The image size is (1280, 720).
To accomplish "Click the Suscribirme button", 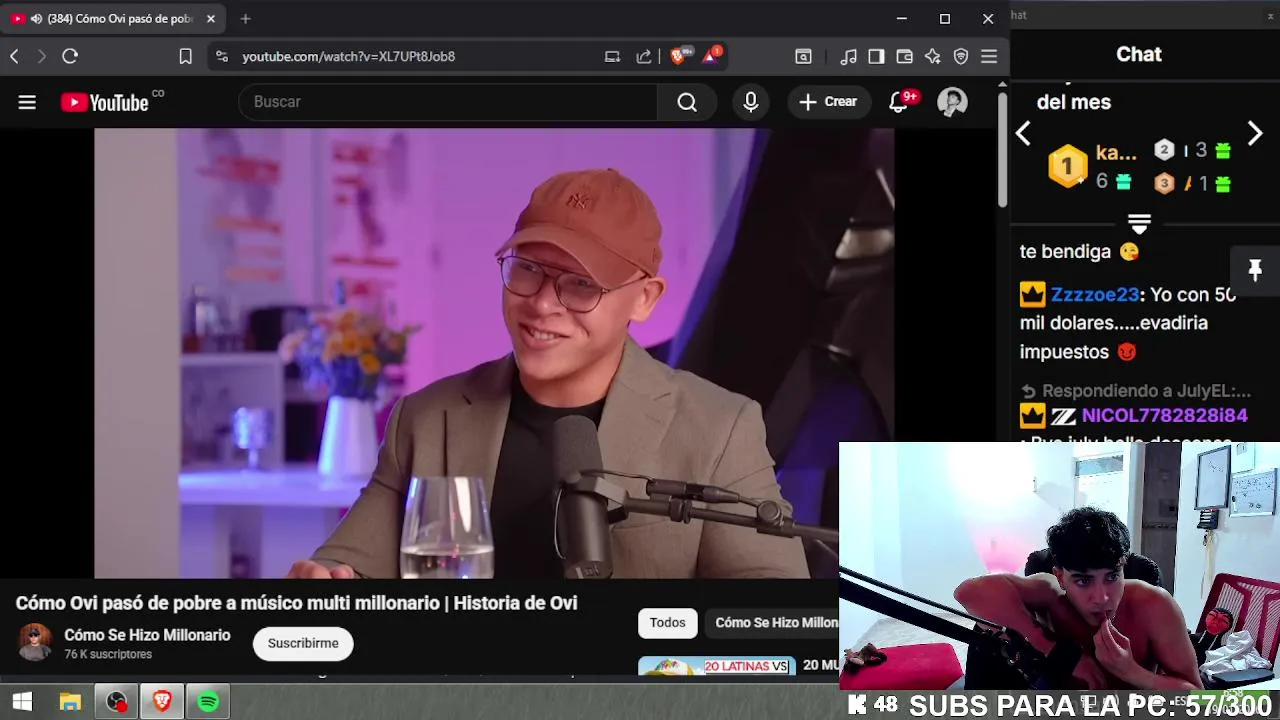I will coord(303,643).
